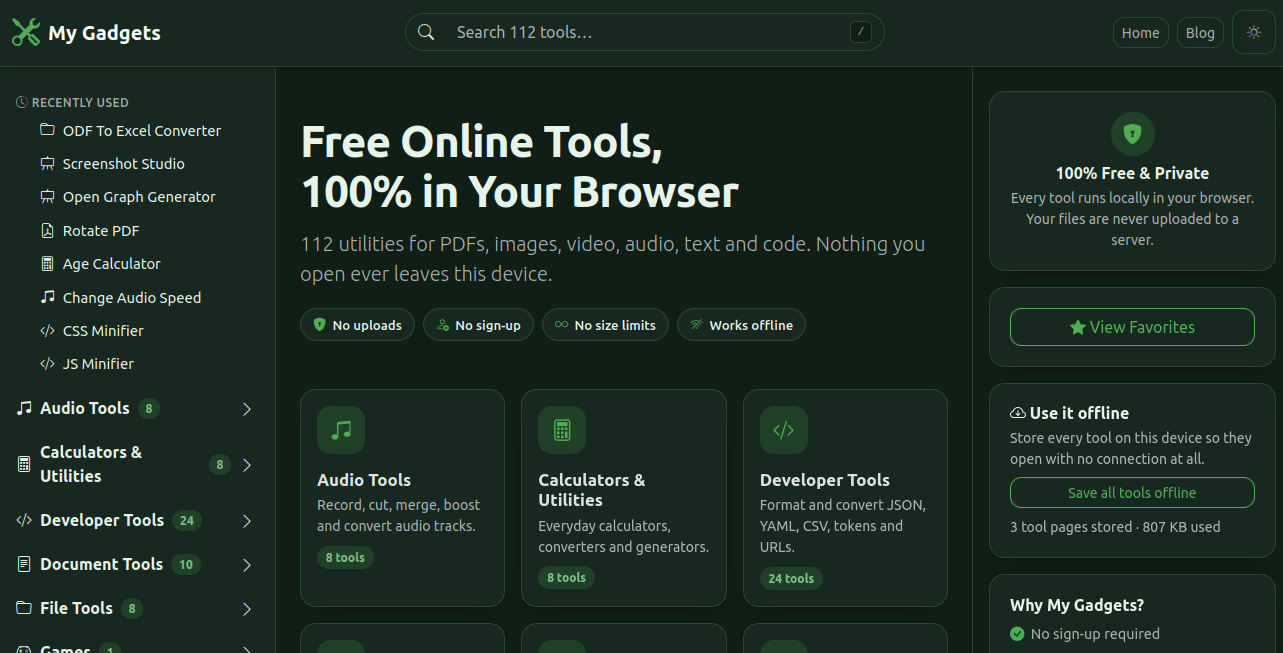Click the clock icon next to Recently Used
The image size is (1283, 653).
[x=22, y=102]
